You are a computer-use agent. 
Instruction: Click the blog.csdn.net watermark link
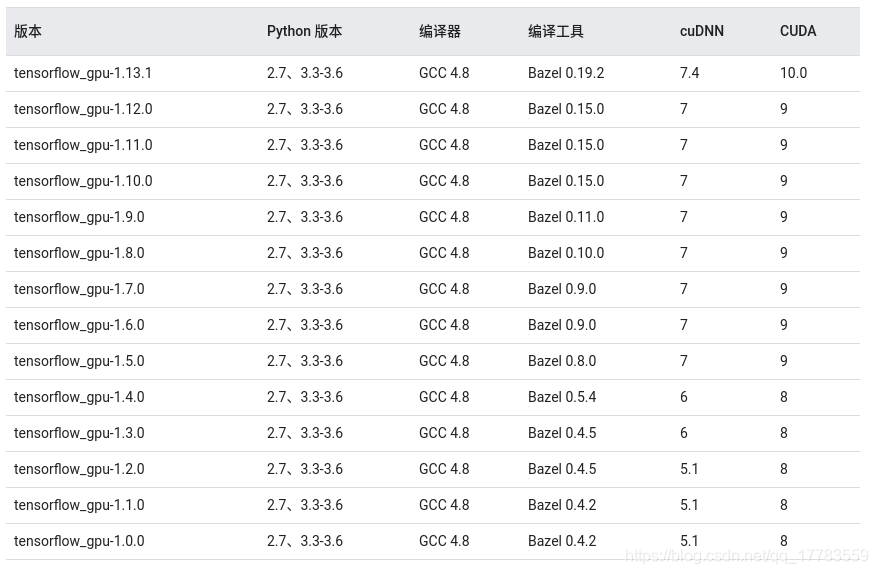click(746, 555)
